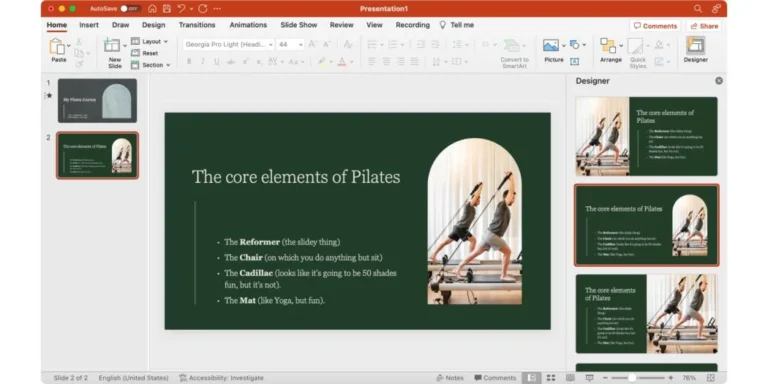Click the Paste clipboard icon
This screenshot has height=384, width=768.
click(57, 47)
